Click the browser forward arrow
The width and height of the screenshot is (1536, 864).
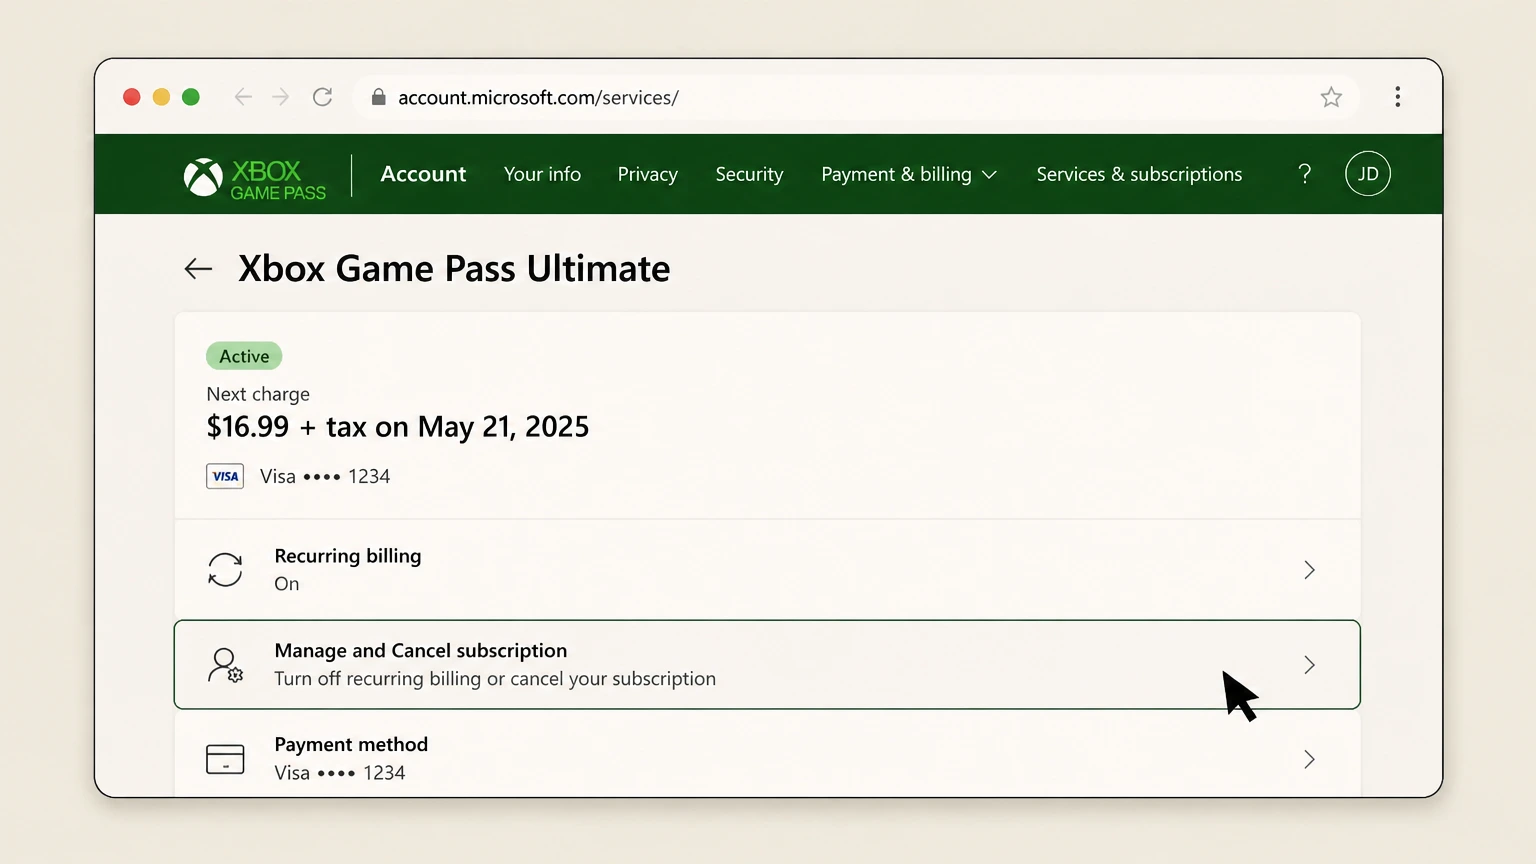281,97
